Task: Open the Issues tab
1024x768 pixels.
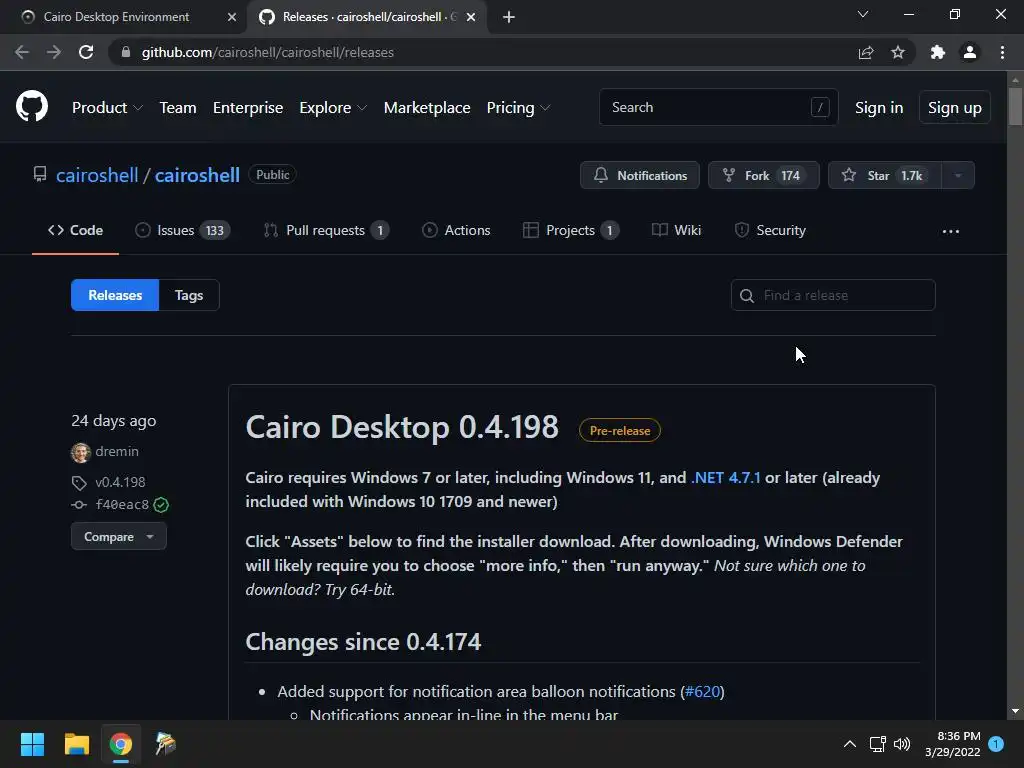Action: (182, 231)
